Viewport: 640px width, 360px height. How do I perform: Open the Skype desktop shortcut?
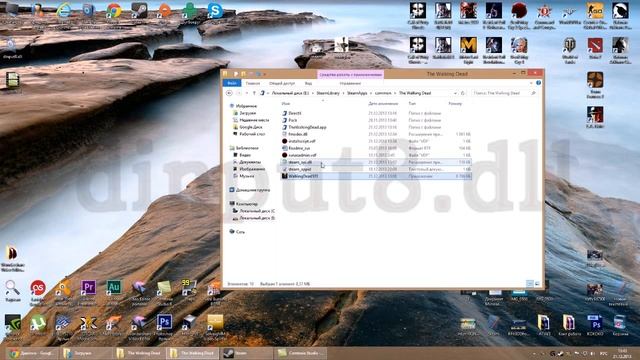(x=215, y=11)
